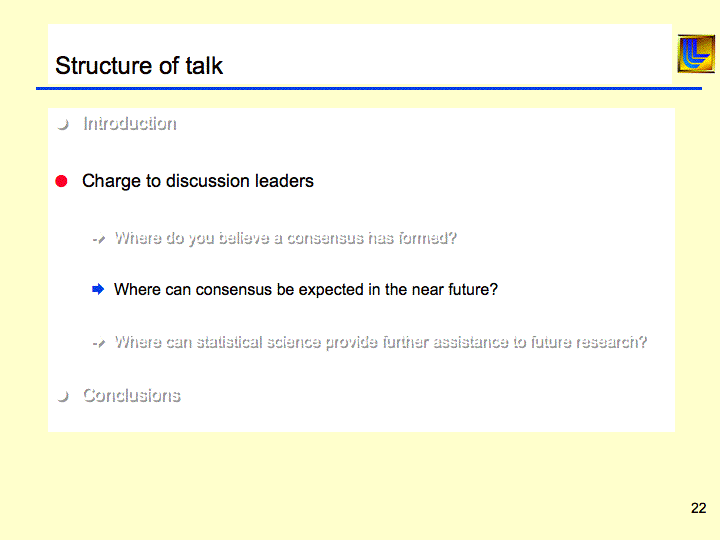Click Where do you believe a consensus has formed
Image resolution: width=720 pixels, height=540 pixels.
[x=285, y=238]
